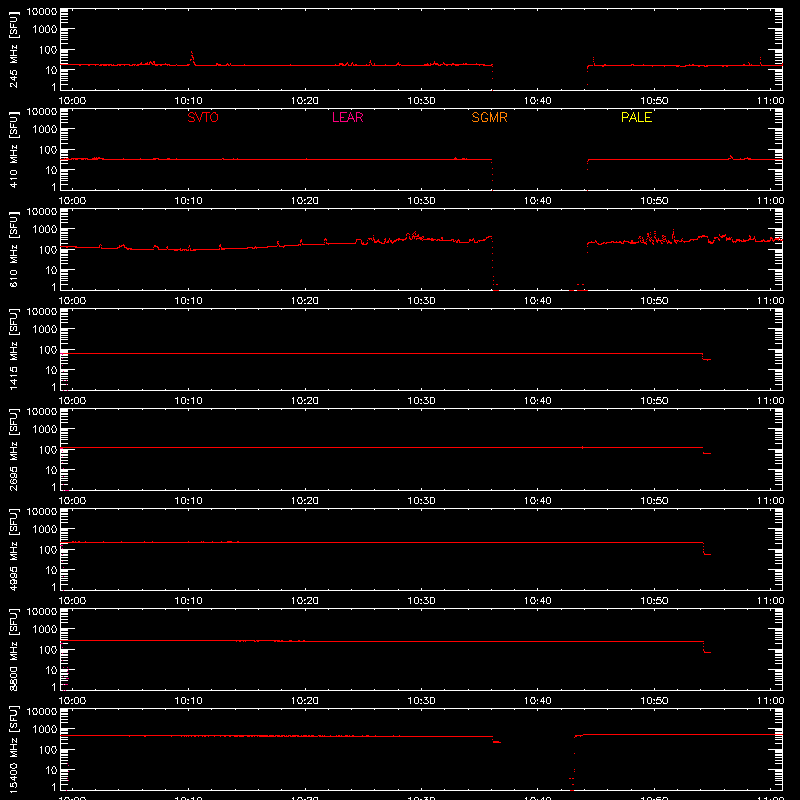Screen dimensions: 800x800
Task: Select the 2695 MHz [SFU] axis label
Action: 14,449
